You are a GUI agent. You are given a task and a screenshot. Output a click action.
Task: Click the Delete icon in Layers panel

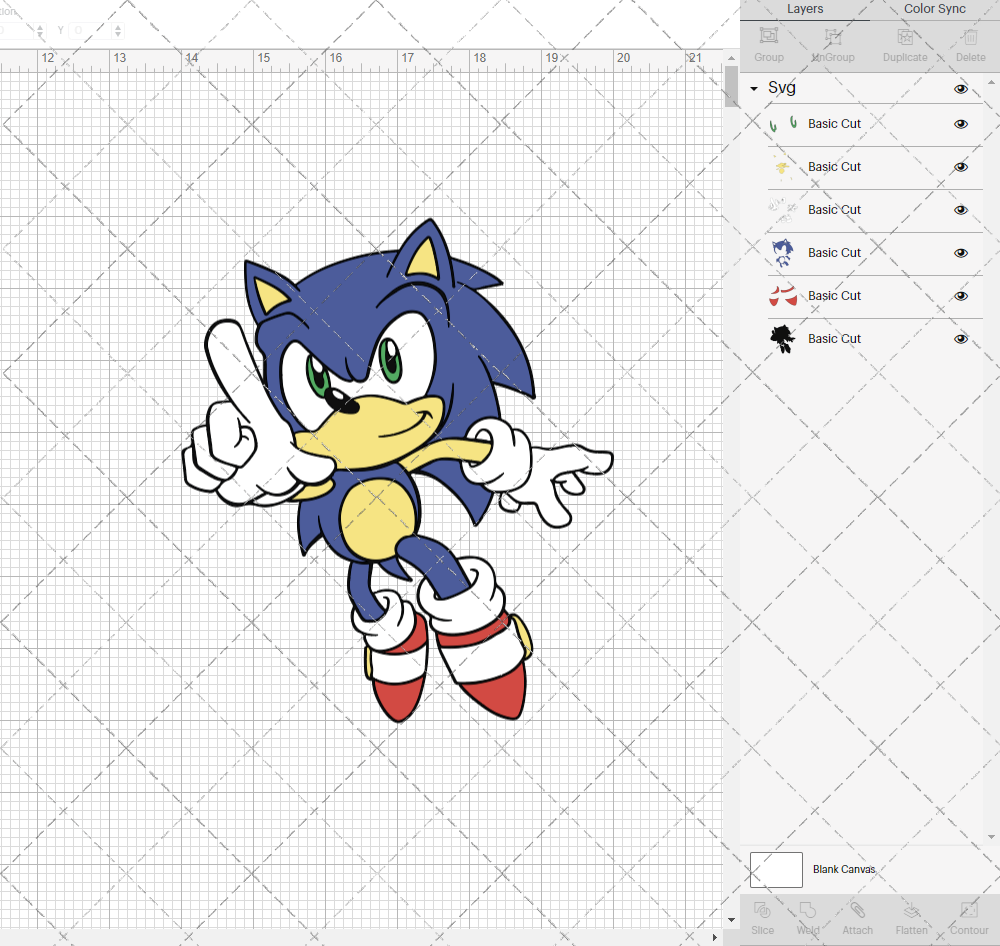(x=969, y=42)
